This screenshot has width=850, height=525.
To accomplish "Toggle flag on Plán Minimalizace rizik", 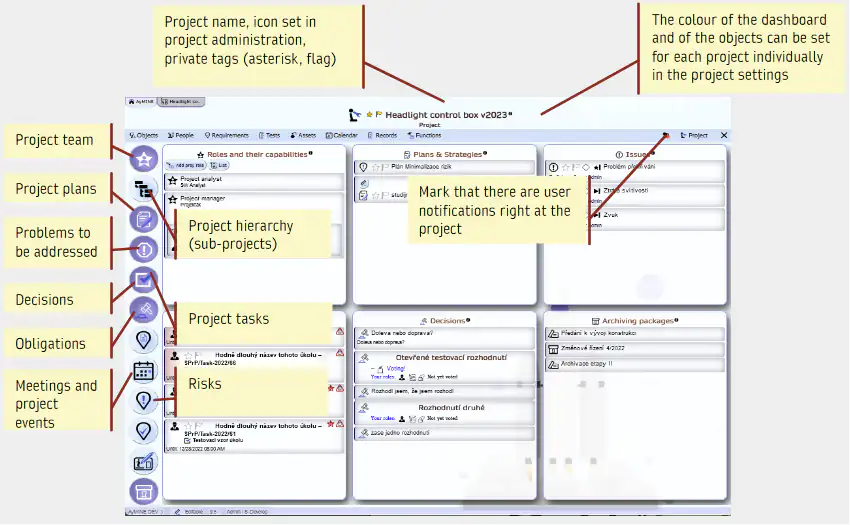I will (x=385, y=167).
